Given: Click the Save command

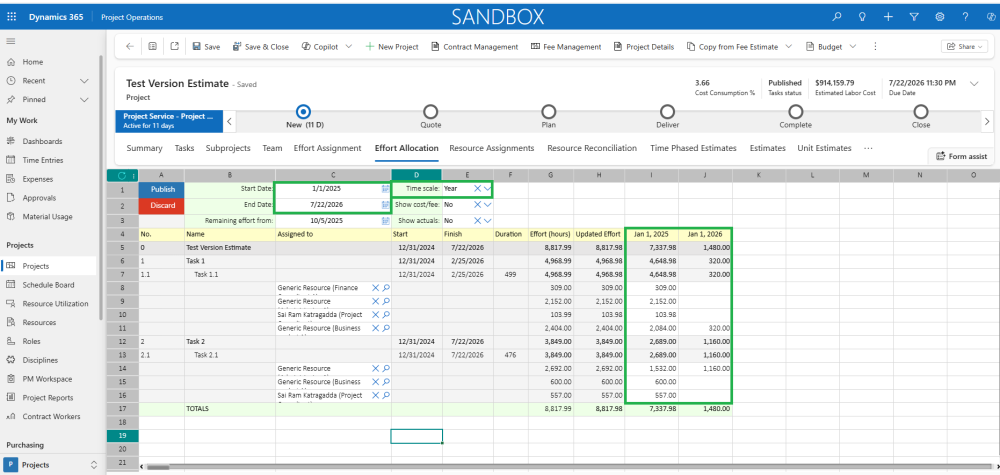Looking at the screenshot, I should pyautogui.click(x=206, y=47).
